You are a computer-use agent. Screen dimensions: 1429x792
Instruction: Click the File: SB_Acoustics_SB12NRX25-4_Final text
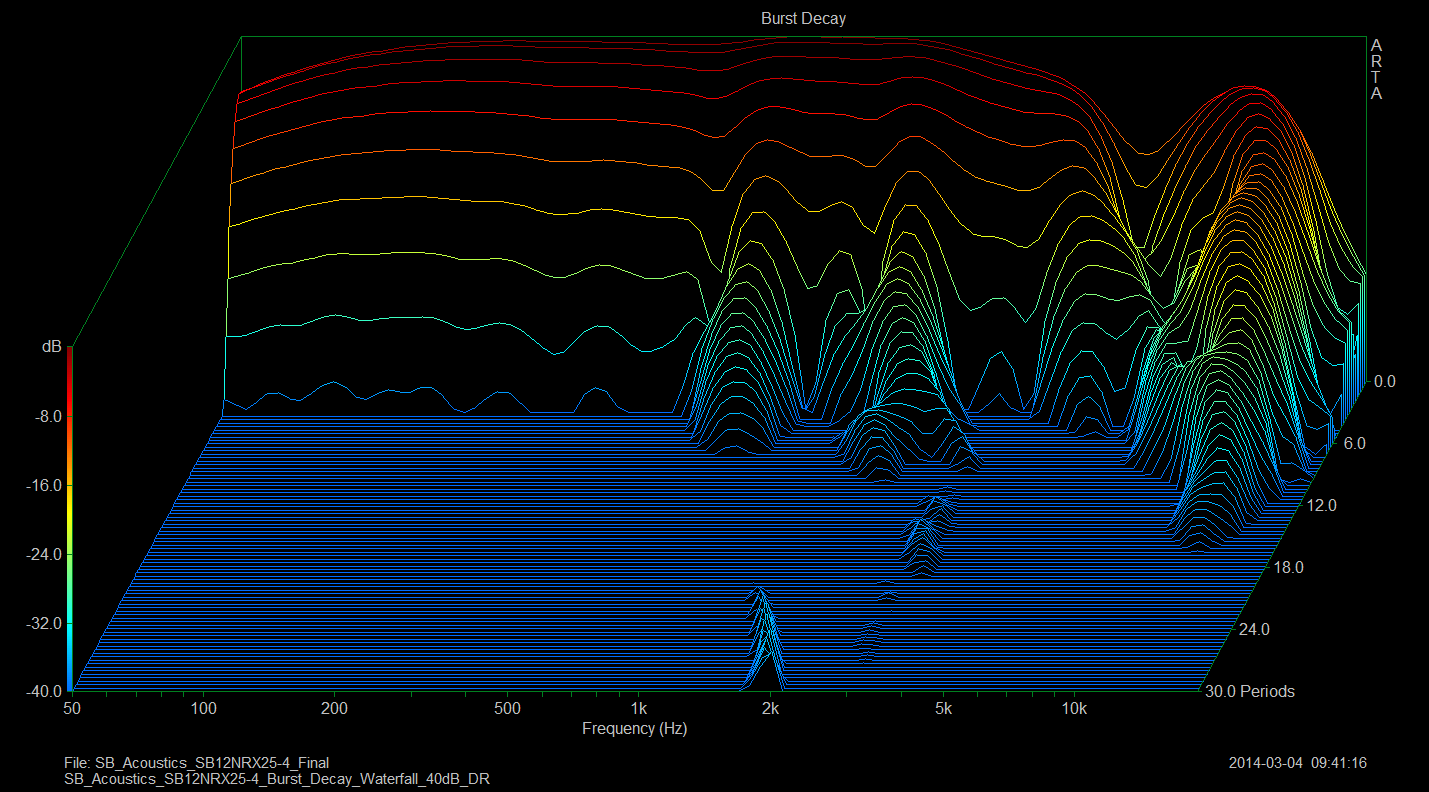click(x=196, y=763)
